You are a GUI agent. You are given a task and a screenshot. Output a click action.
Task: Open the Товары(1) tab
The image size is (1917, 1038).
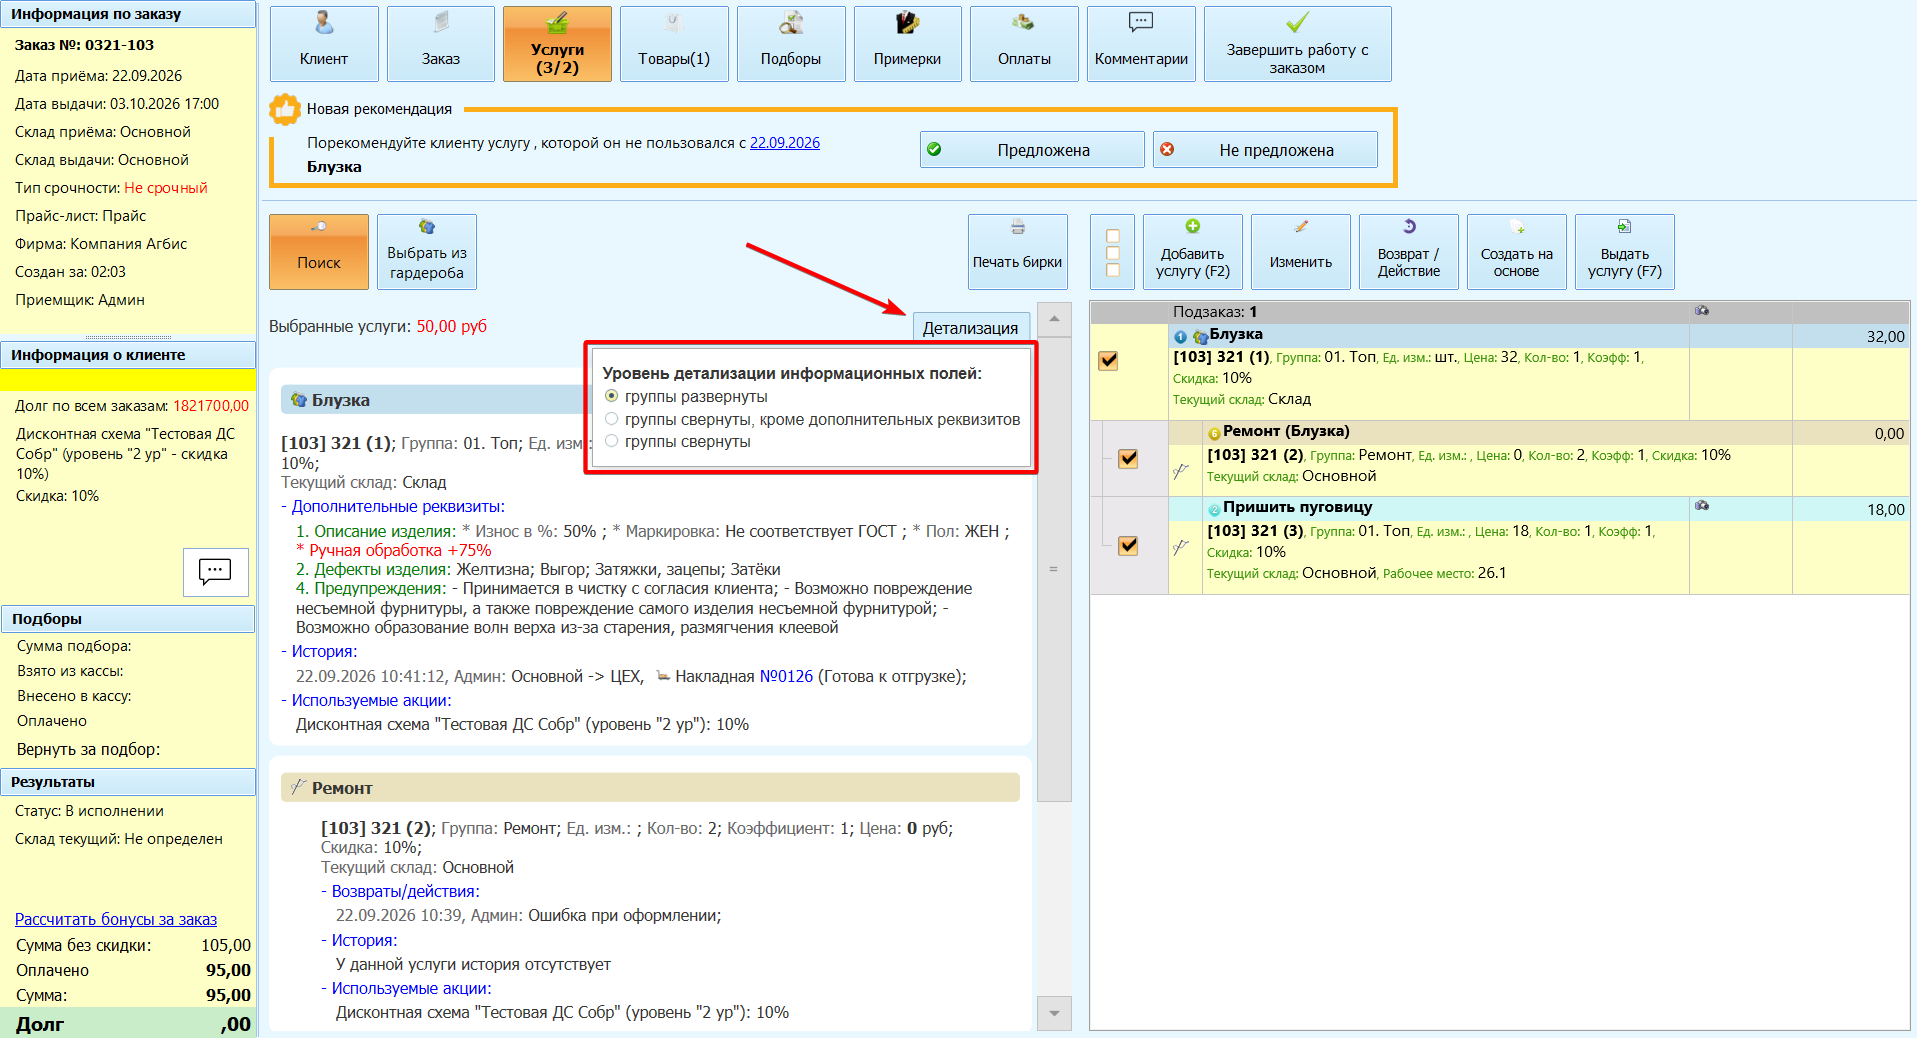[674, 44]
